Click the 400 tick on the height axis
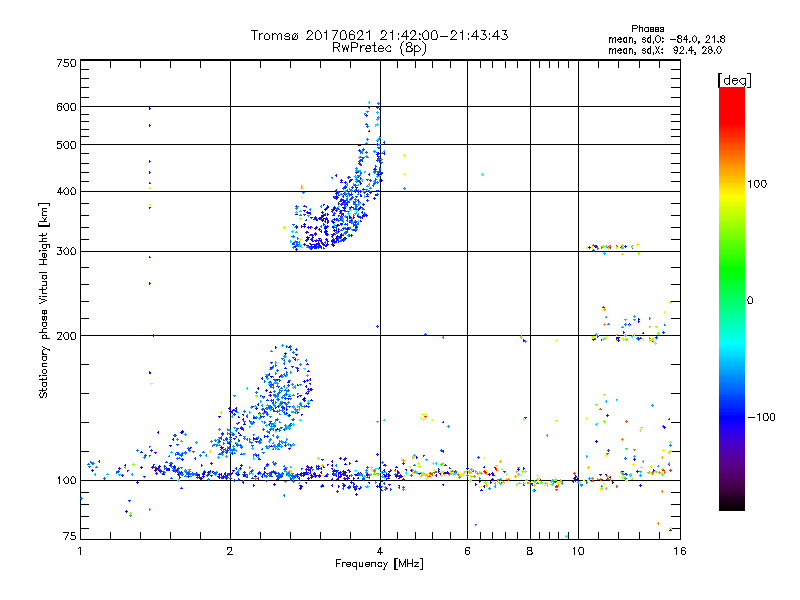 (x=66, y=191)
